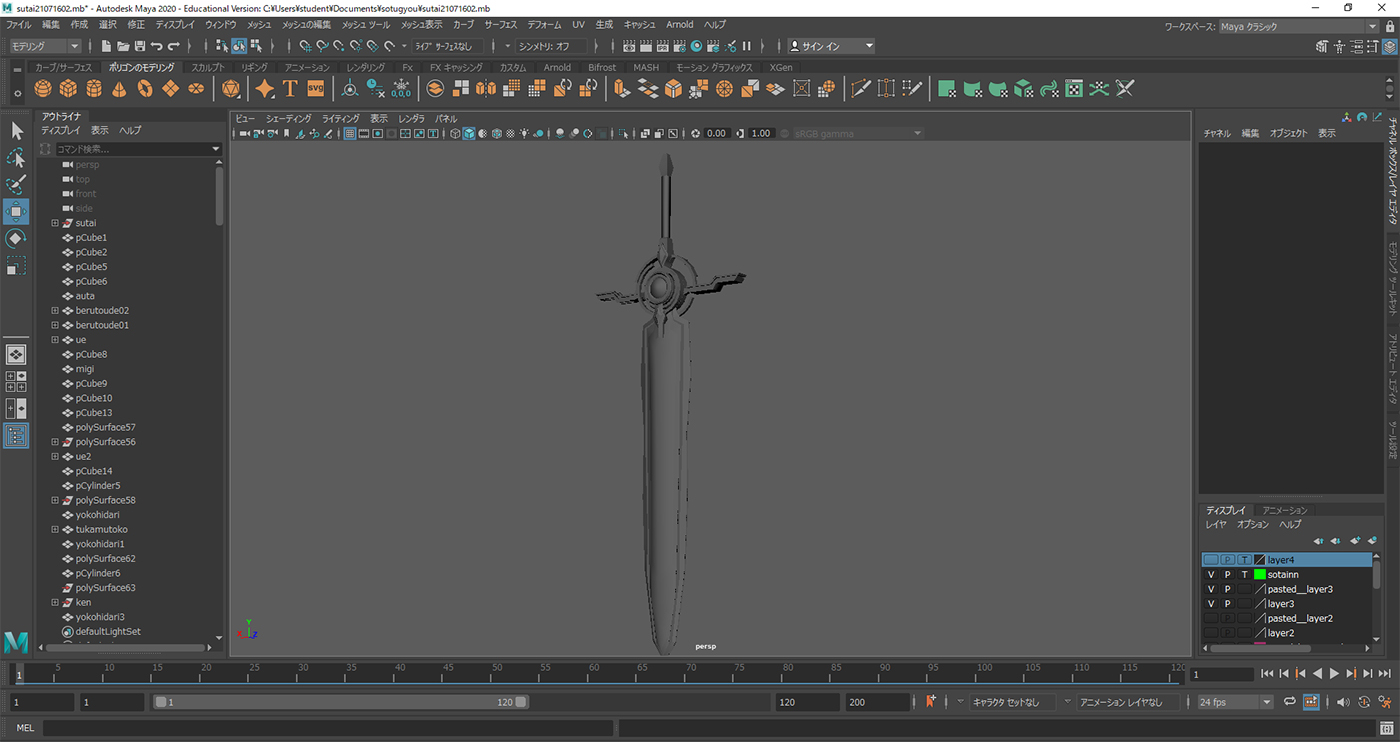Click the green color swatch of sotainn layer

coord(1260,575)
